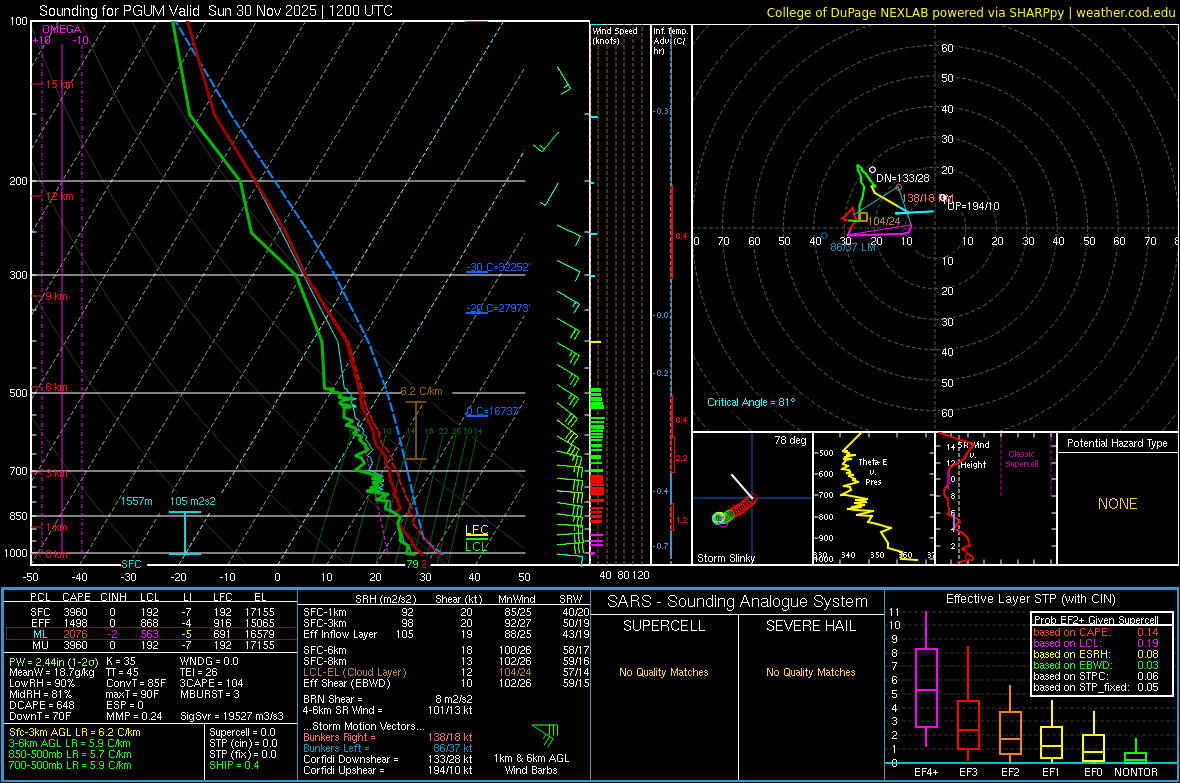Select the NONE hazard type value
Viewport: 1180px width, 783px height.
click(x=1118, y=504)
